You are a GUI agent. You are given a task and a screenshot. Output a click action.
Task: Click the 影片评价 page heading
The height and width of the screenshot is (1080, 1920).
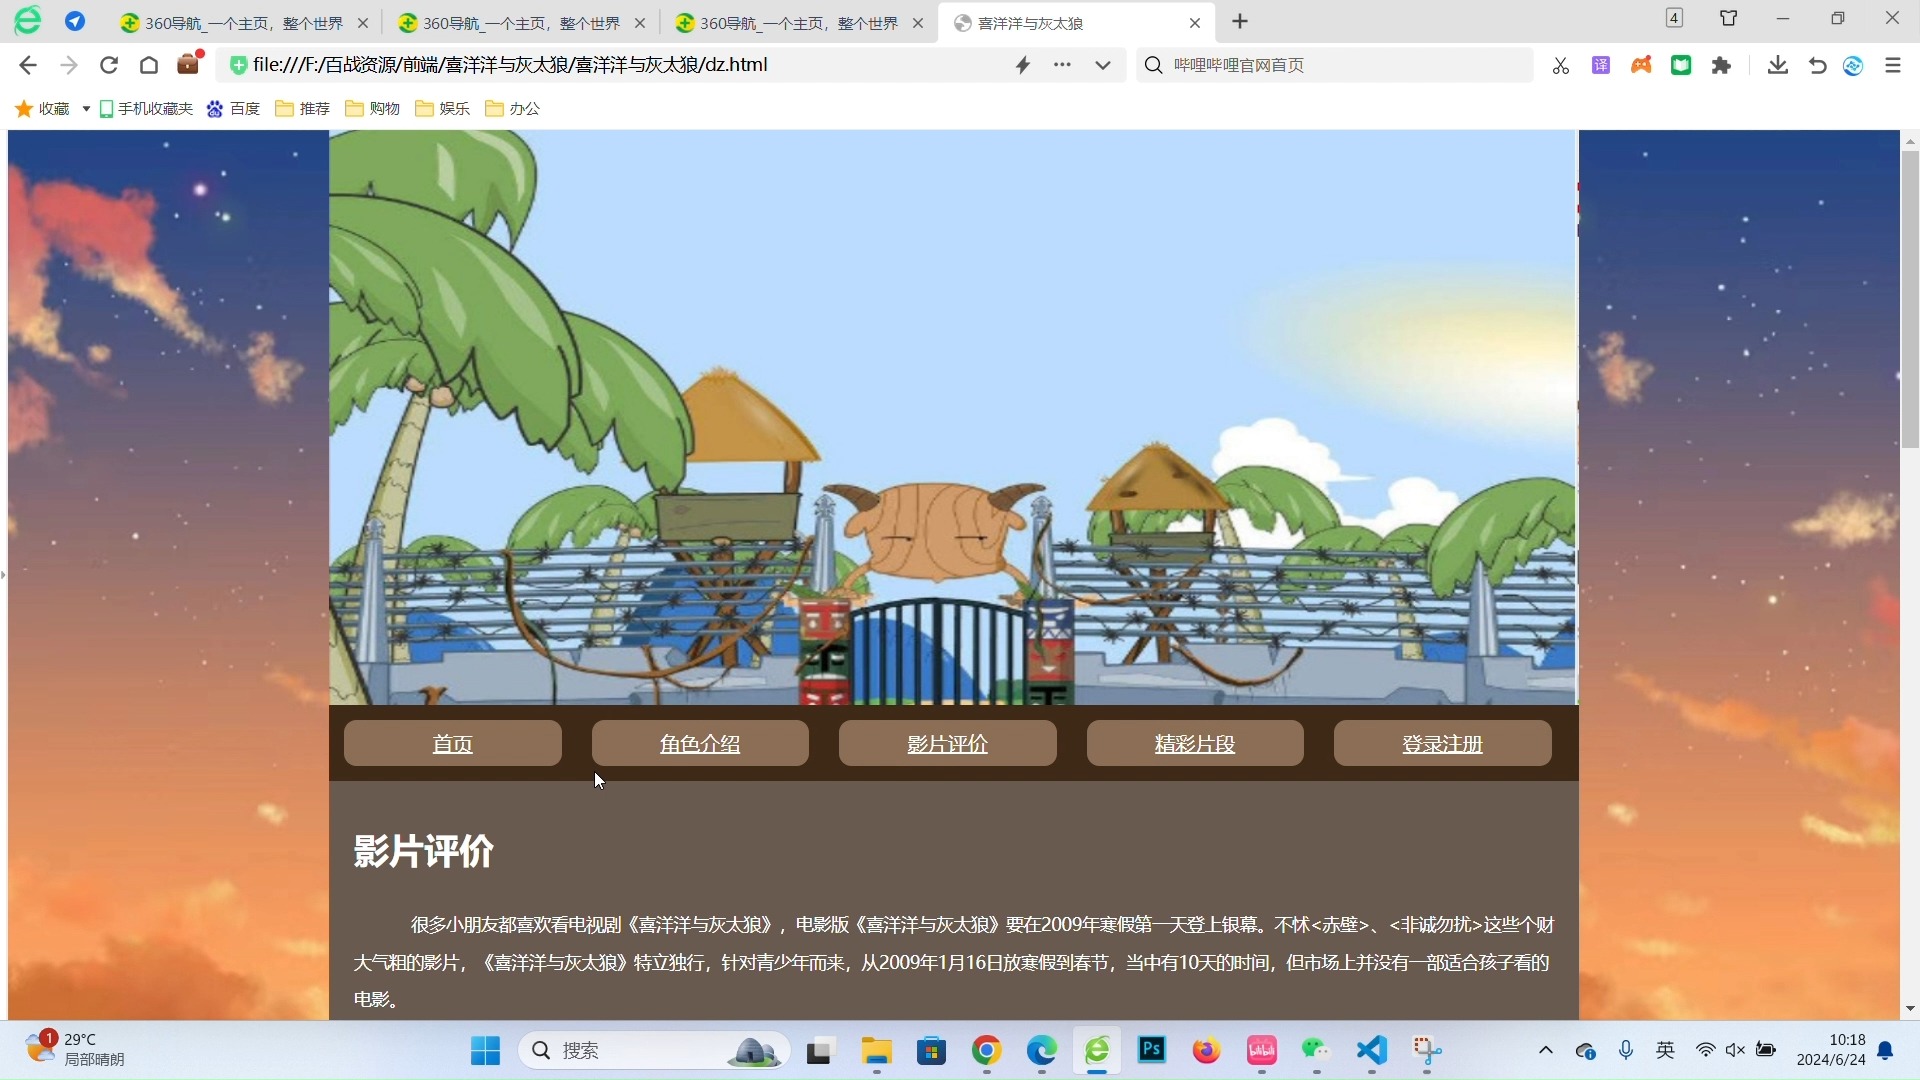tap(423, 851)
